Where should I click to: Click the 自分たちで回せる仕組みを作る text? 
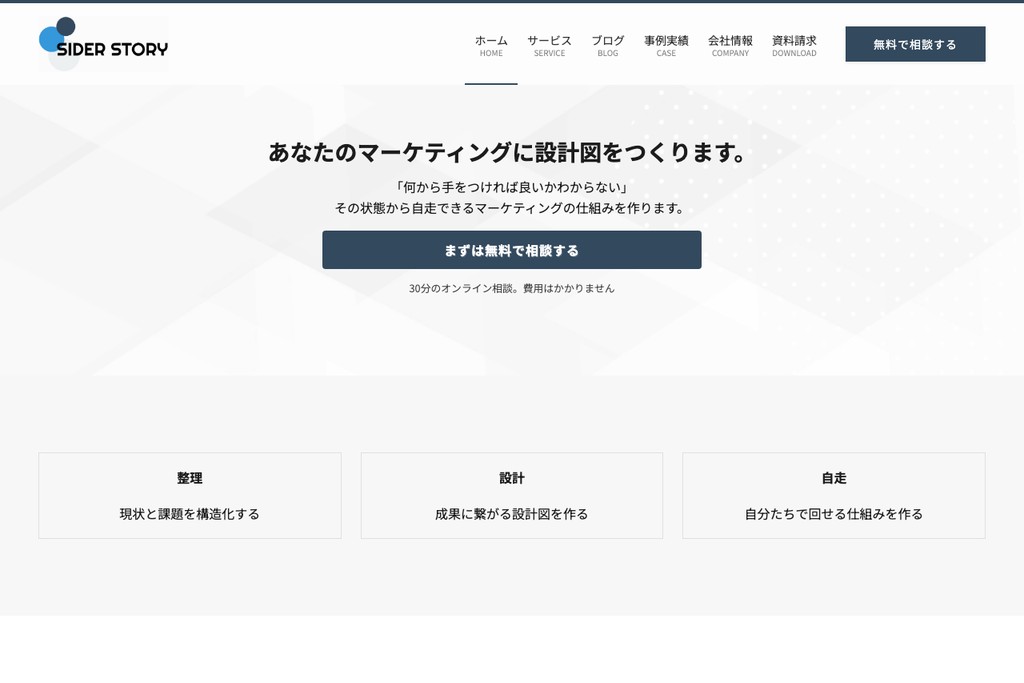[x=833, y=512]
